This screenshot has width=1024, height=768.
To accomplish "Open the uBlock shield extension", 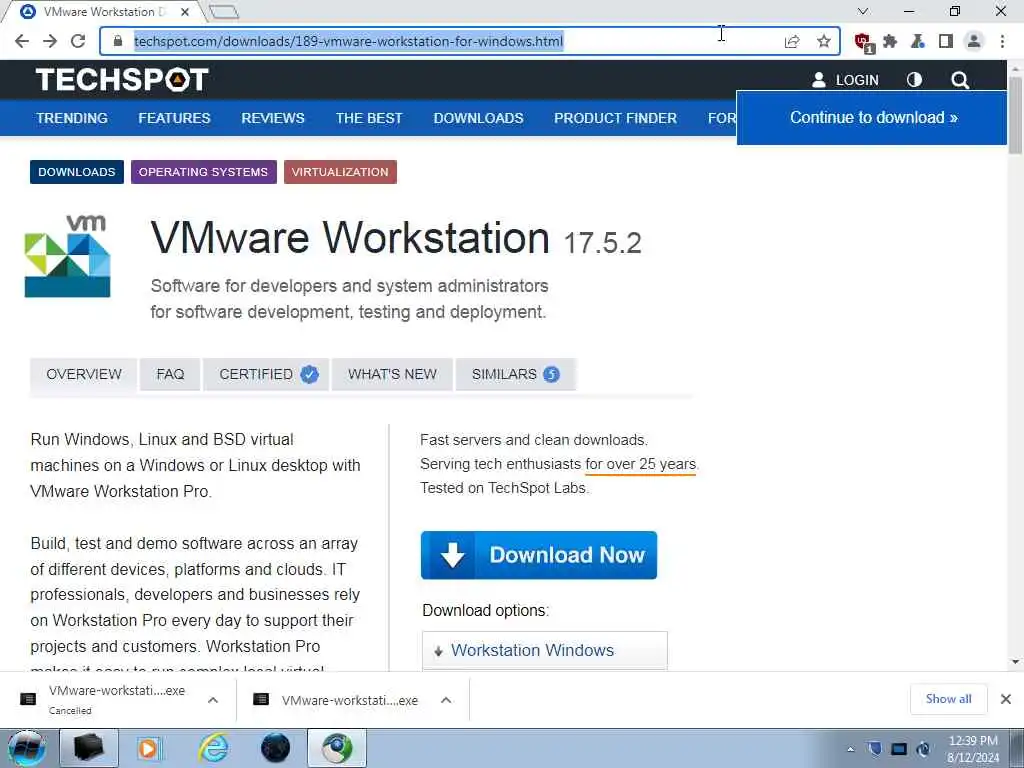I will (x=863, y=42).
